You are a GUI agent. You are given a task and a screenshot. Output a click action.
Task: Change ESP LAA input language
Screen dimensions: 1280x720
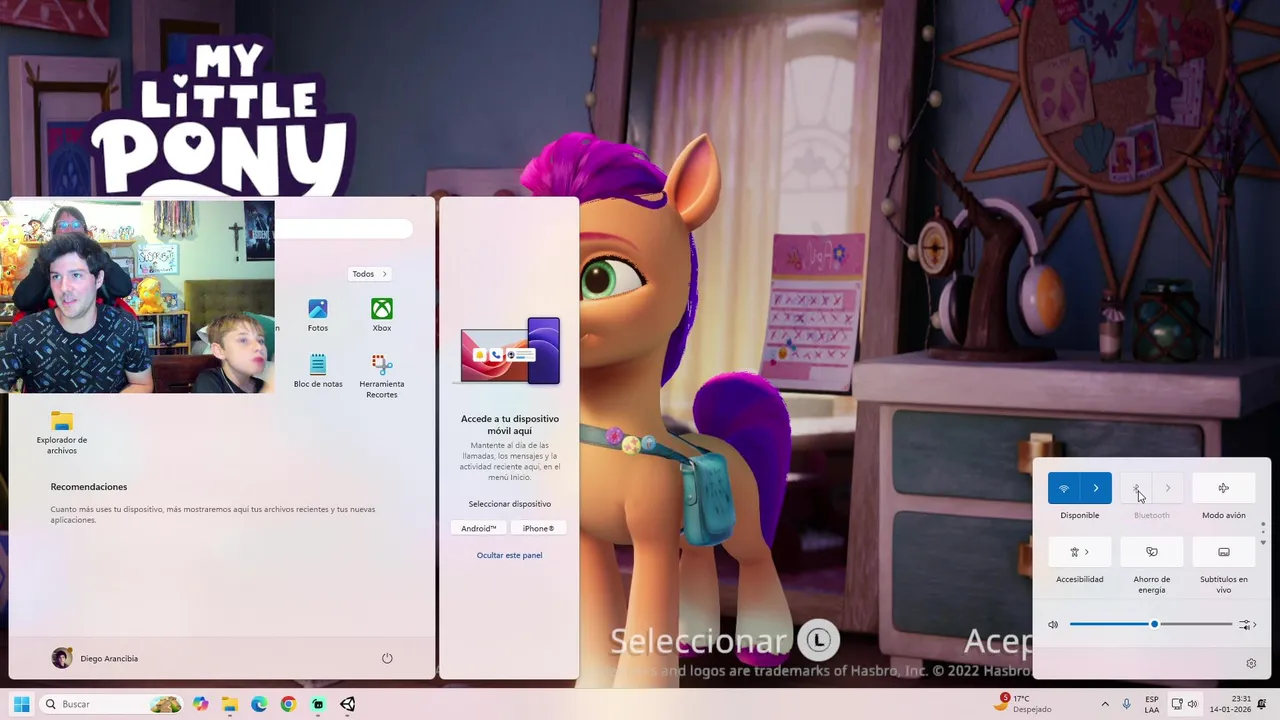tap(1152, 704)
